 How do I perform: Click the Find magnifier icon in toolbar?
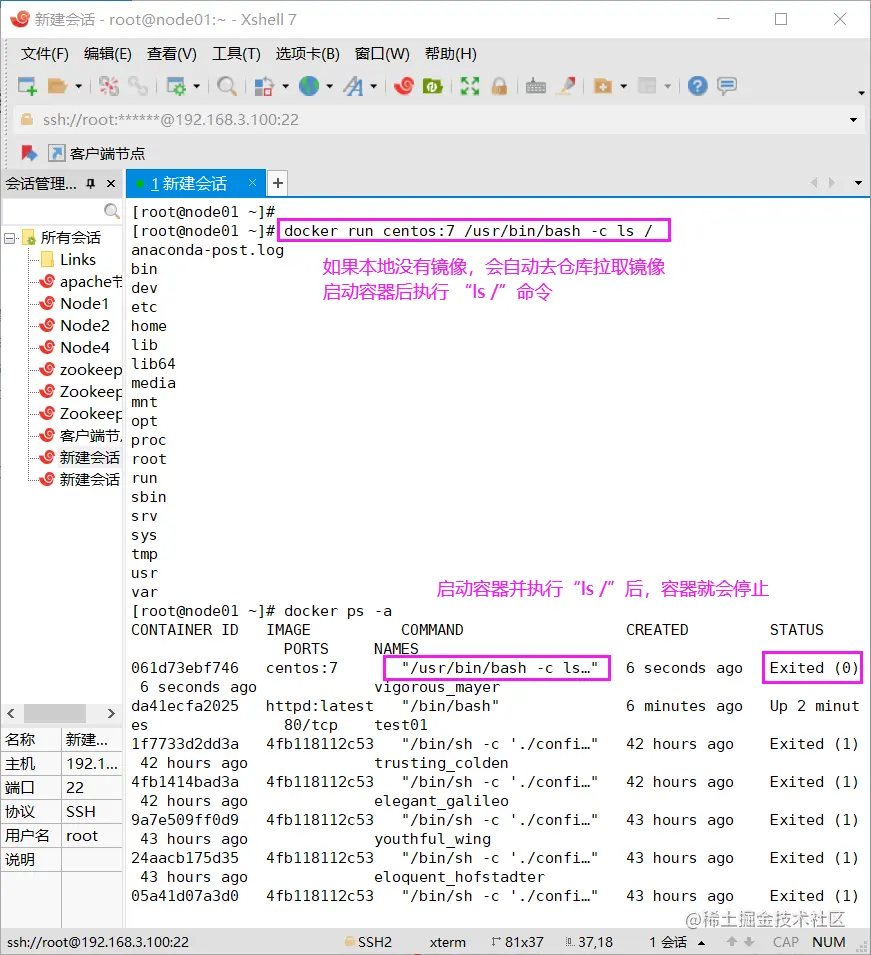[x=227, y=86]
